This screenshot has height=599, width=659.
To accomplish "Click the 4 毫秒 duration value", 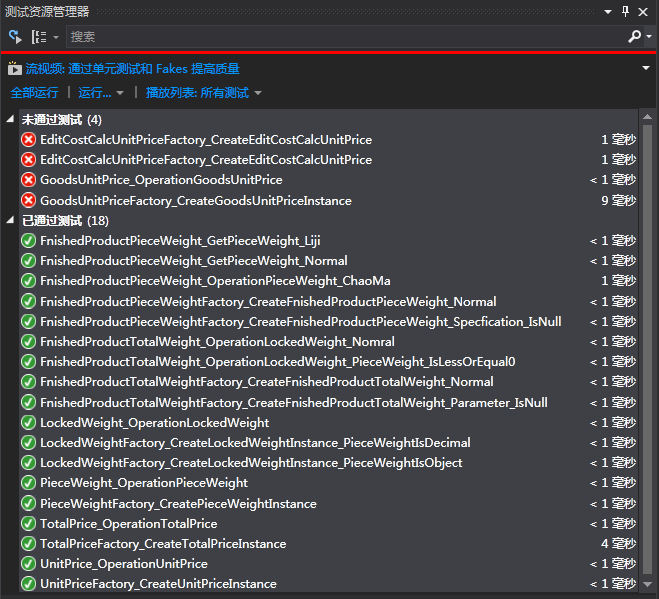I will [618, 544].
